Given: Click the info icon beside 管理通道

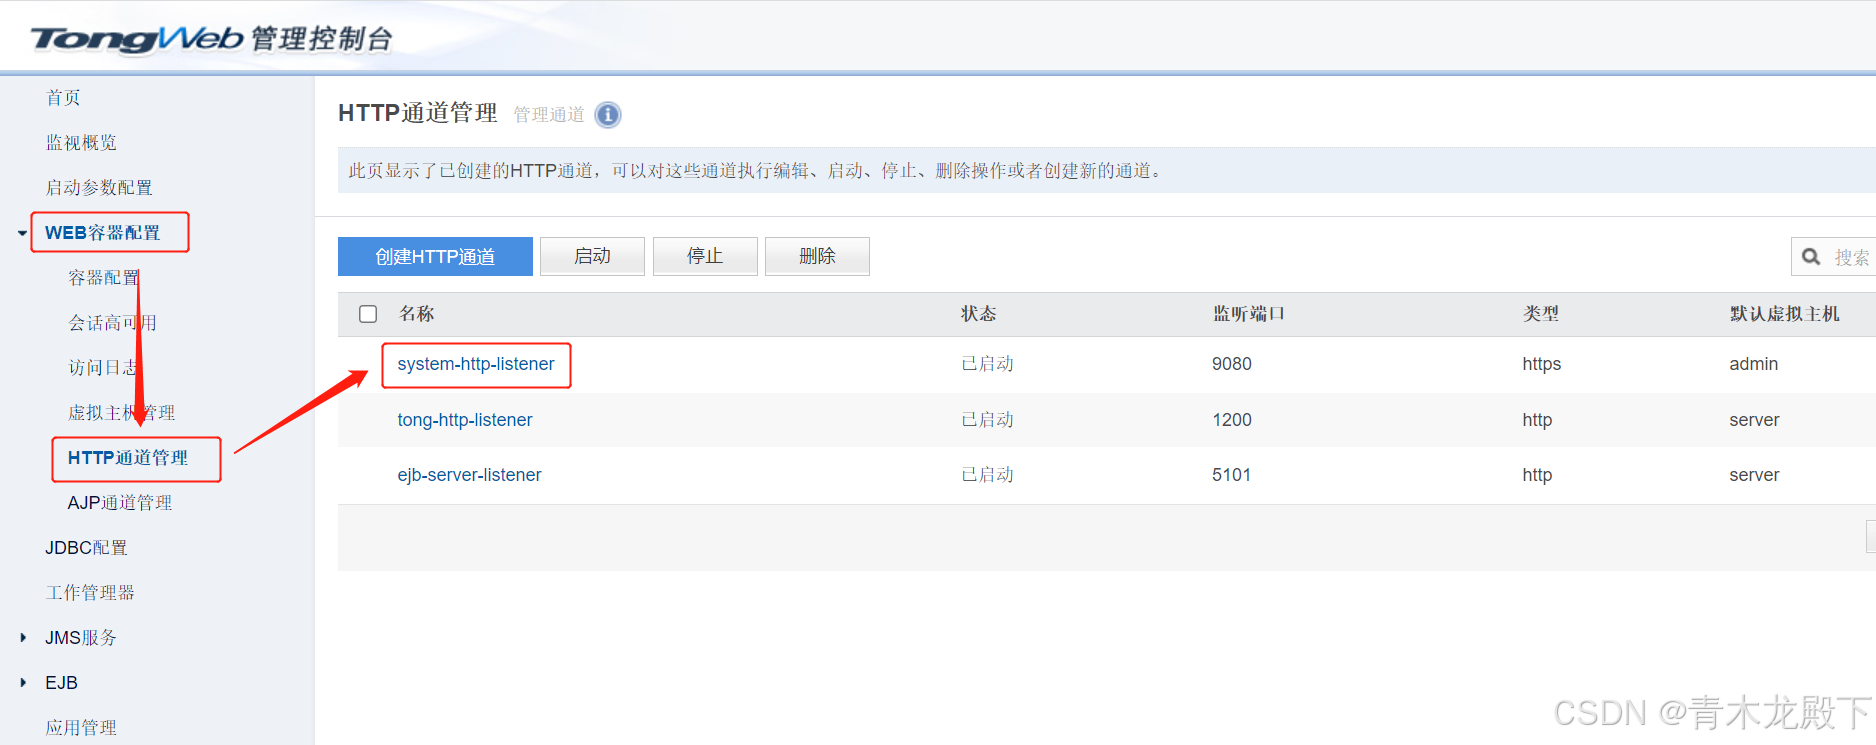Looking at the screenshot, I should [608, 115].
